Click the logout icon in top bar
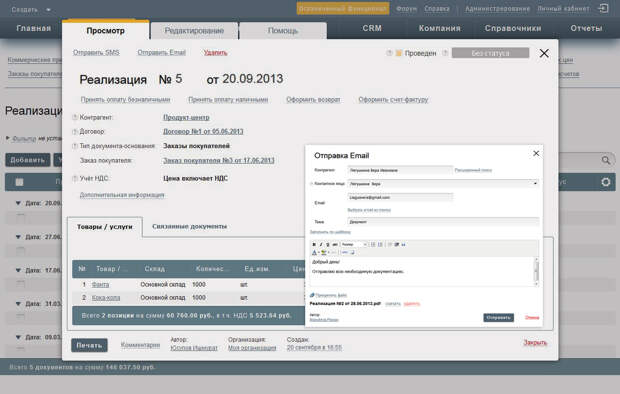This screenshot has height=394, width=620. (x=603, y=8)
